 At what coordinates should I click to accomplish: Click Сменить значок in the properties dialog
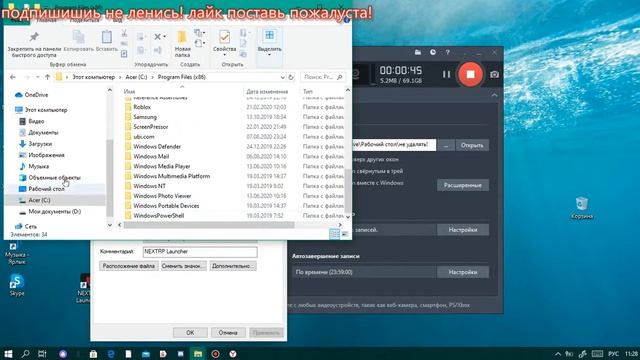point(183,266)
